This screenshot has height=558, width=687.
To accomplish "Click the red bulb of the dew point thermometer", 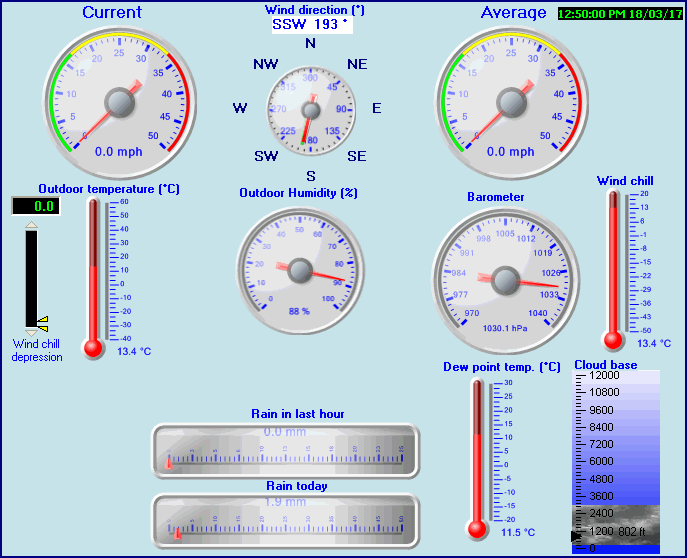I will [477, 530].
